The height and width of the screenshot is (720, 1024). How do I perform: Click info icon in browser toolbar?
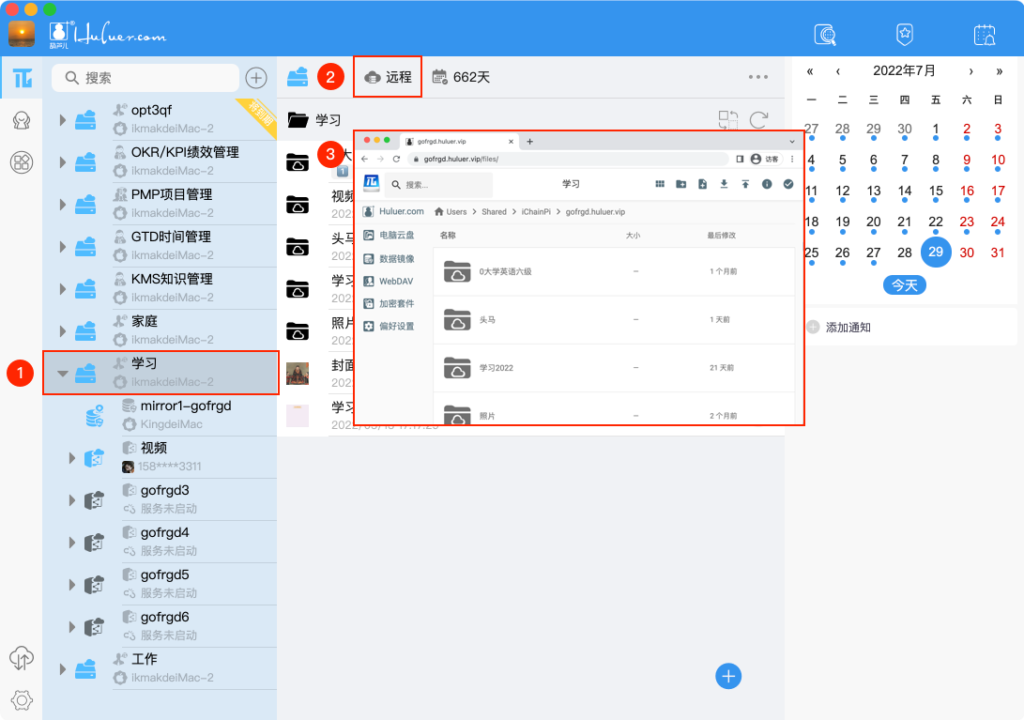[767, 184]
